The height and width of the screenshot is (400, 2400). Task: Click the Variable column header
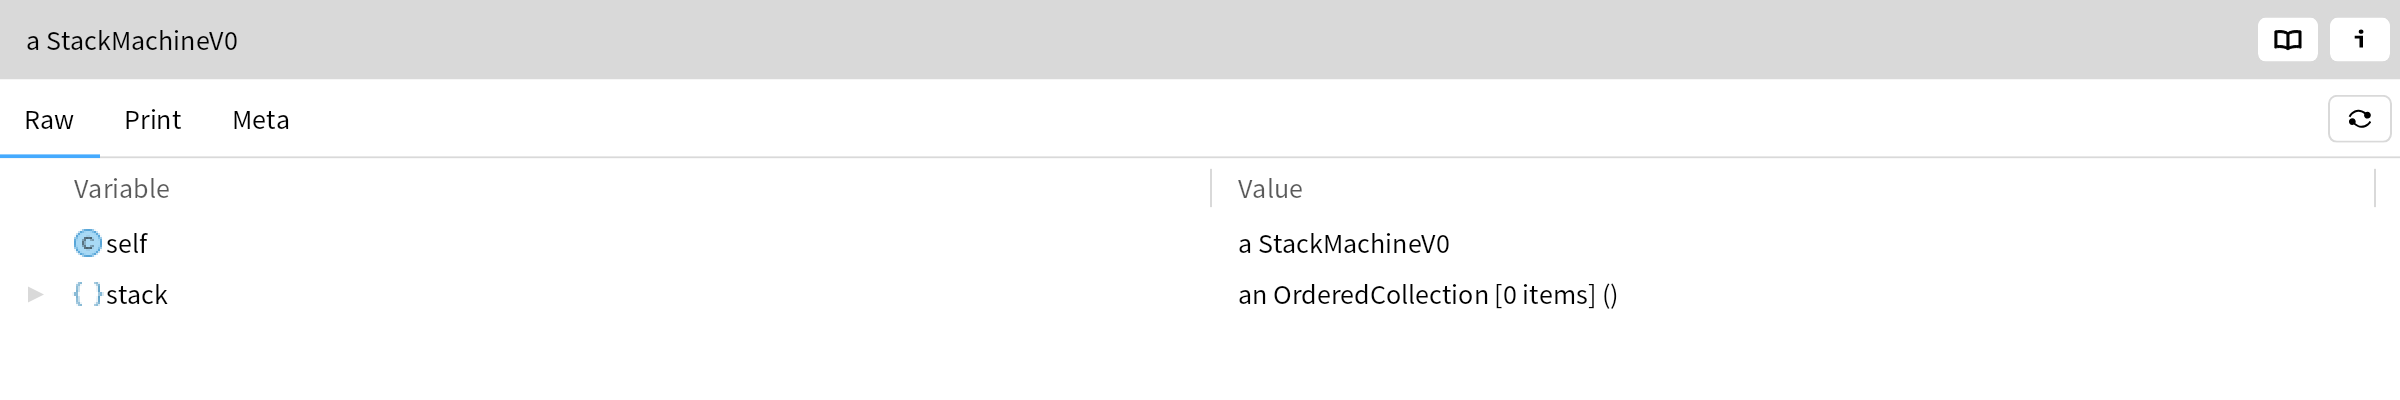tap(121, 189)
